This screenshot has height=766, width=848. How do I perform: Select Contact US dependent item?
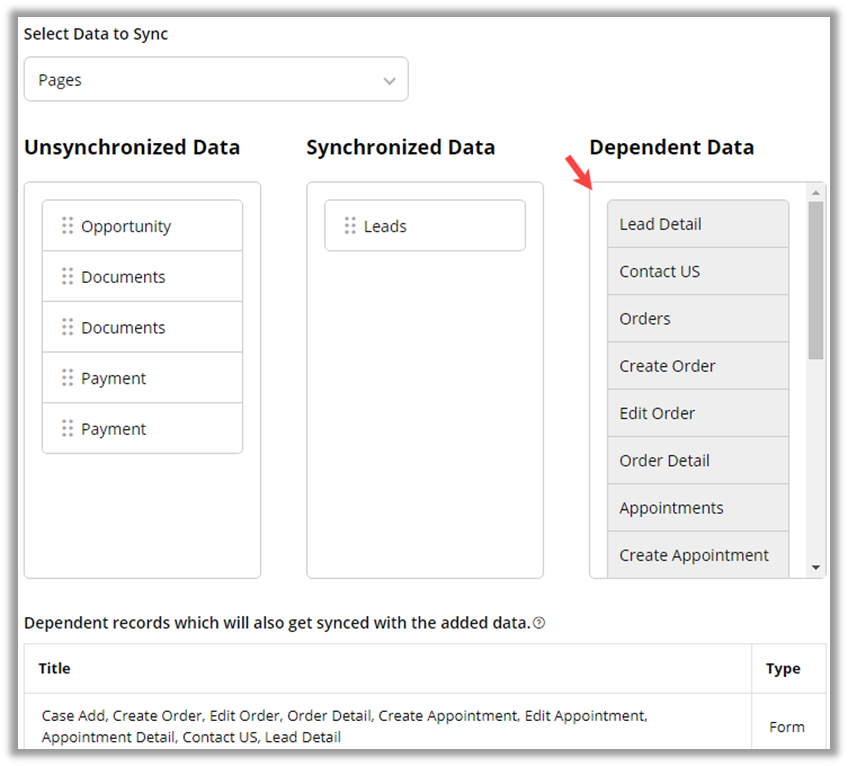[x=697, y=271]
